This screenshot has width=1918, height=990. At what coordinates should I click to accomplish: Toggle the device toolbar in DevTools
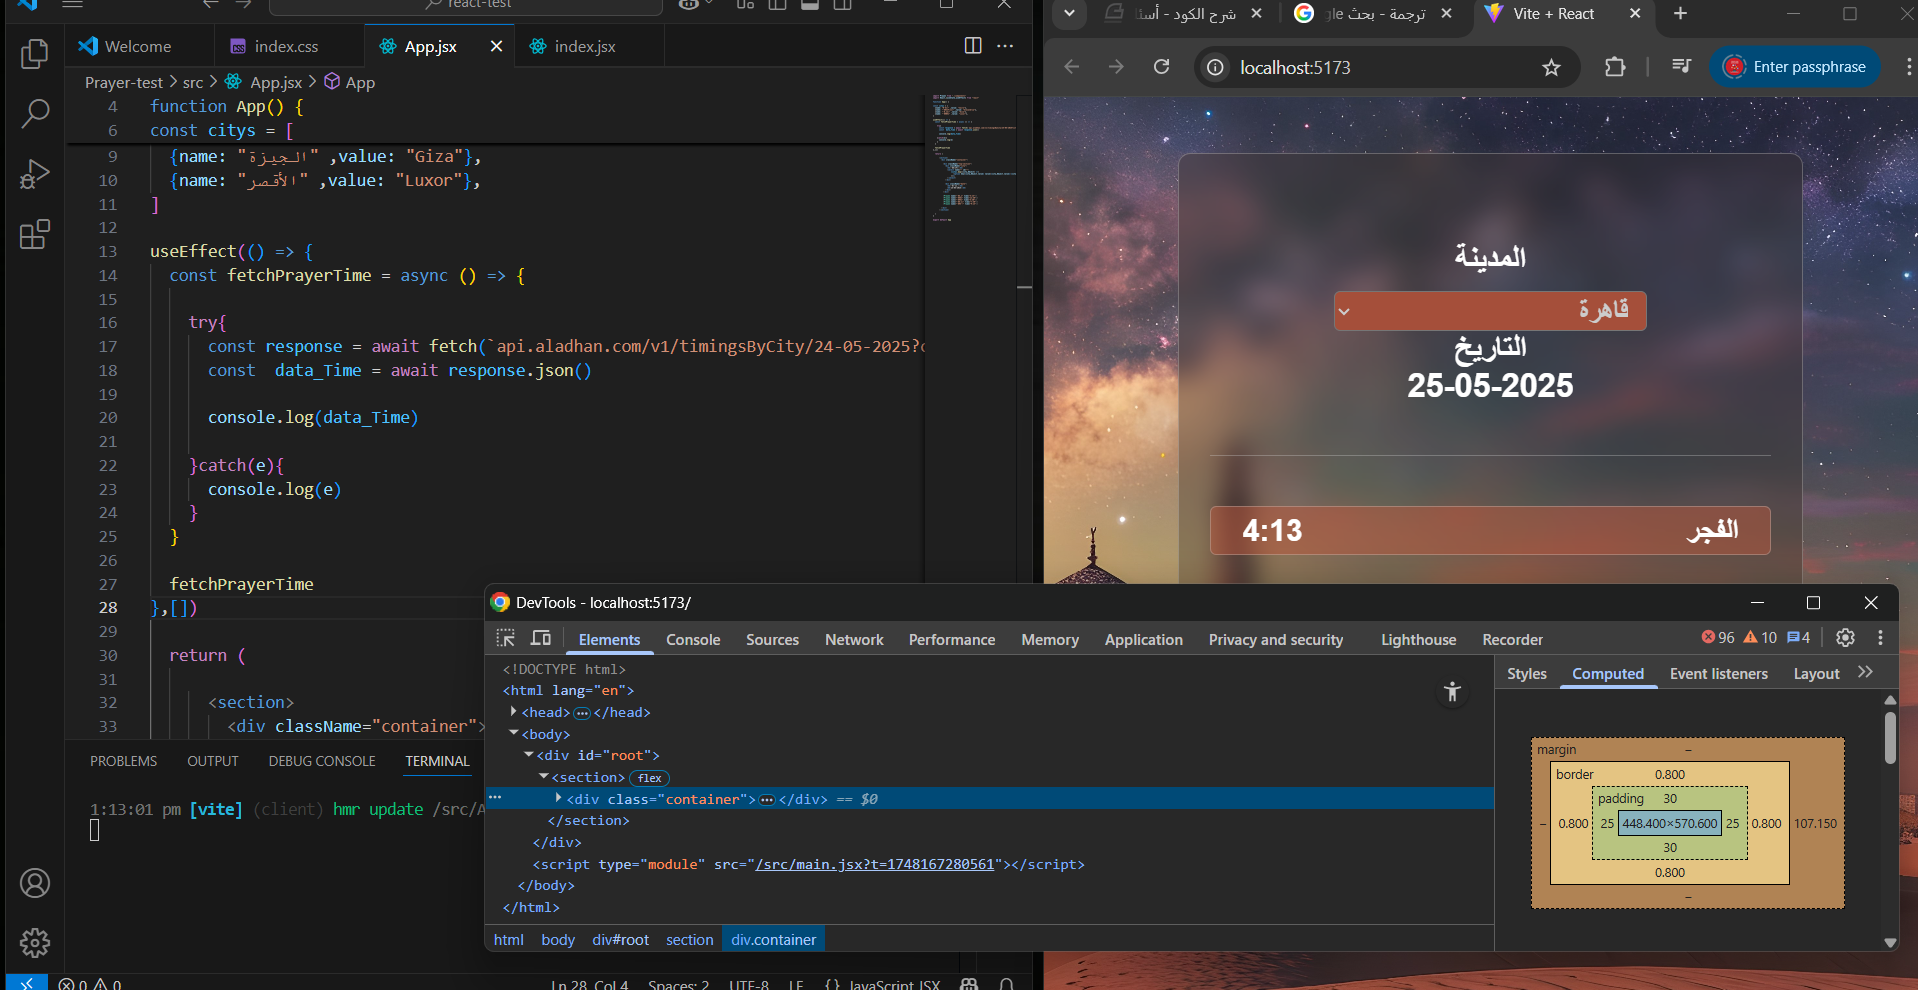(x=541, y=639)
